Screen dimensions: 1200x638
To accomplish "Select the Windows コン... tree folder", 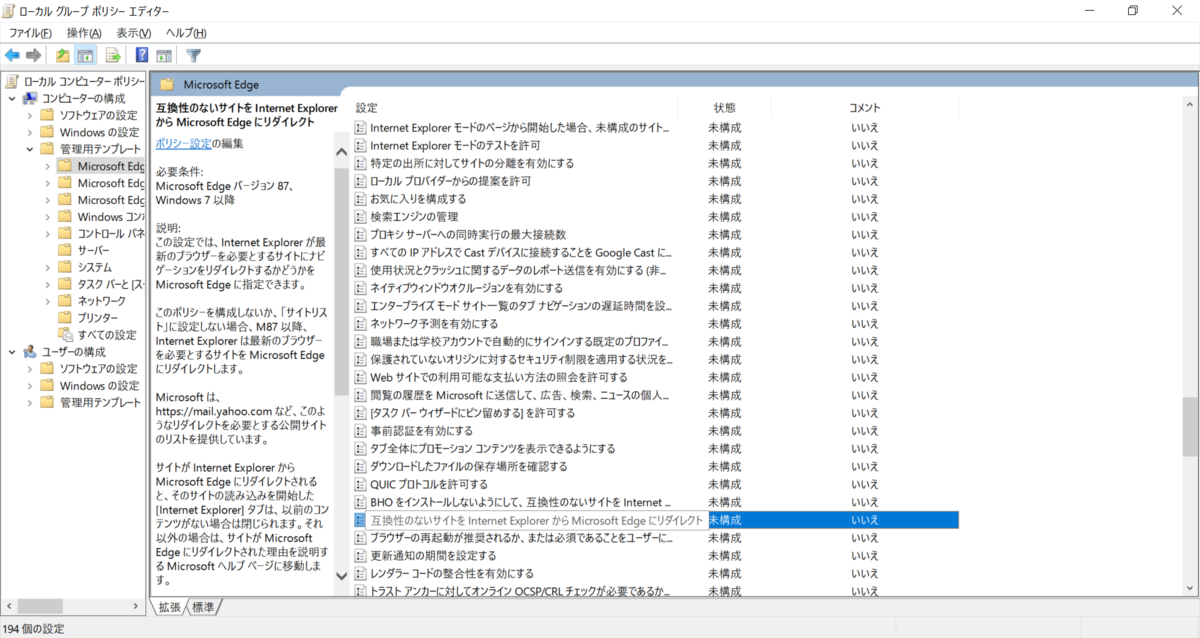I will (x=111, y=216).
